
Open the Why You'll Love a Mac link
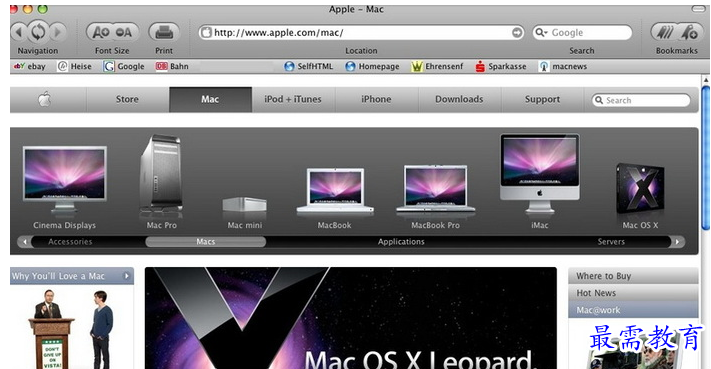[58, 276]
